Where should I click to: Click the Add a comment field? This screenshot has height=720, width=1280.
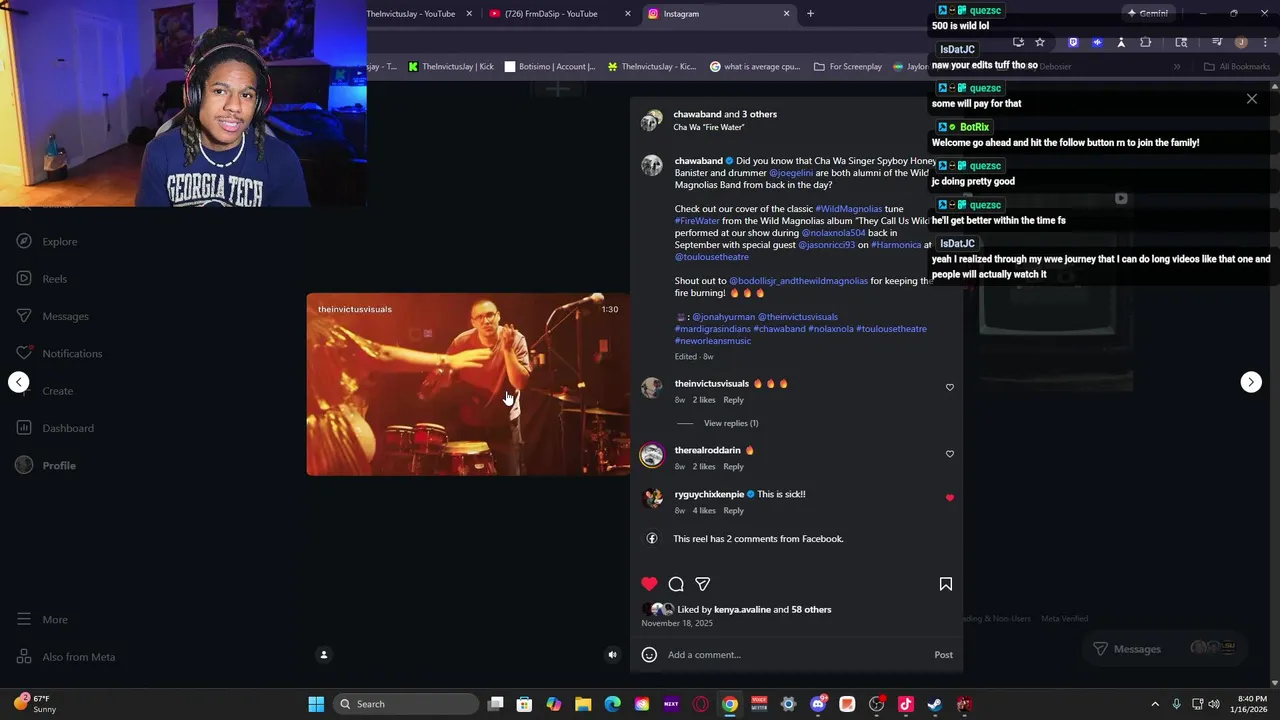(x=798, y=655)
